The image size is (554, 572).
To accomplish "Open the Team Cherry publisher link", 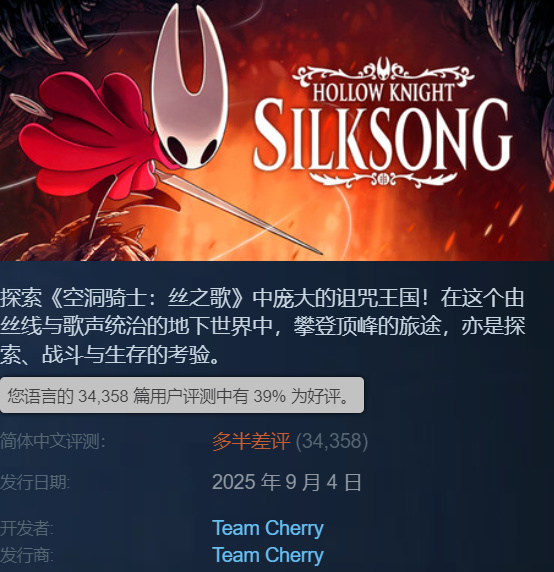I will pyautogui.click(x=268, y=555).
